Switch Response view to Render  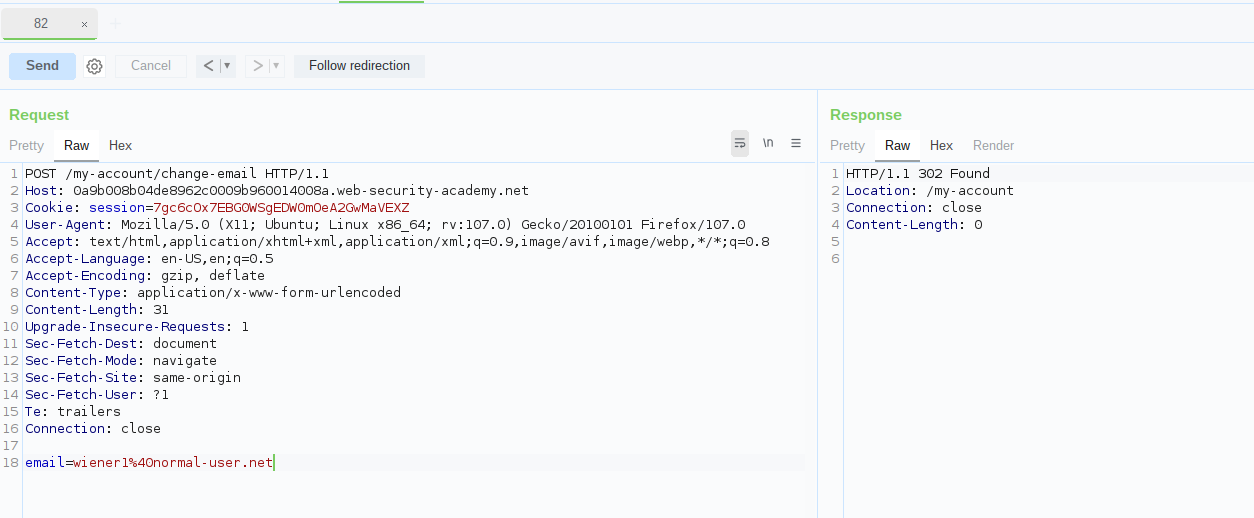[994, 146]
